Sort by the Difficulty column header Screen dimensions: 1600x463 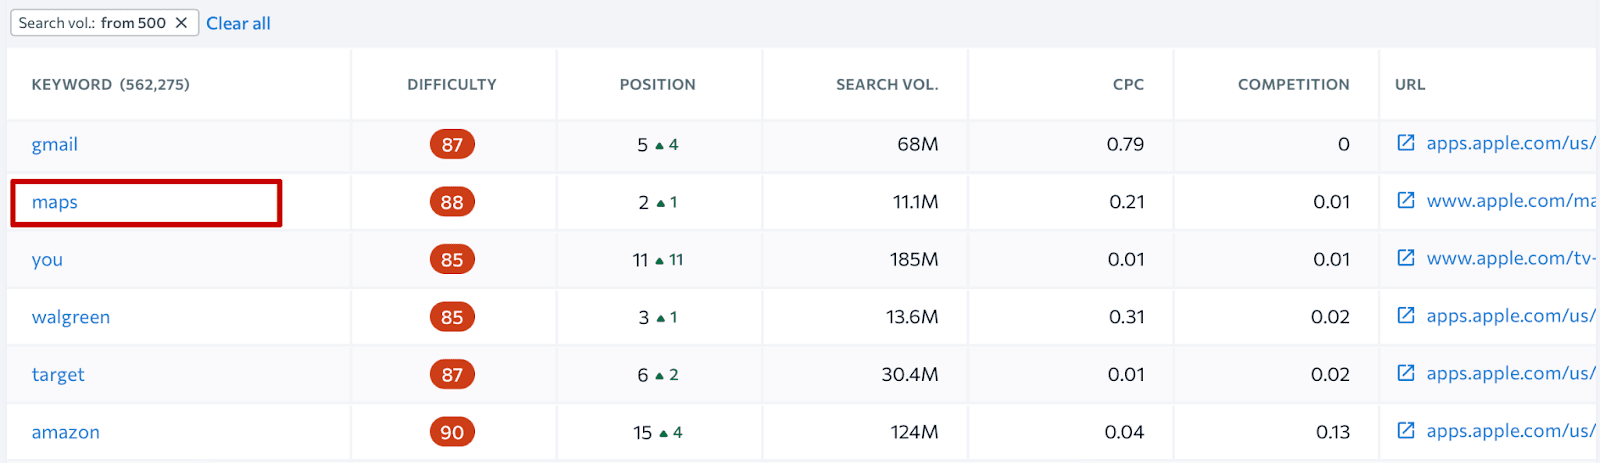(452, 85)
